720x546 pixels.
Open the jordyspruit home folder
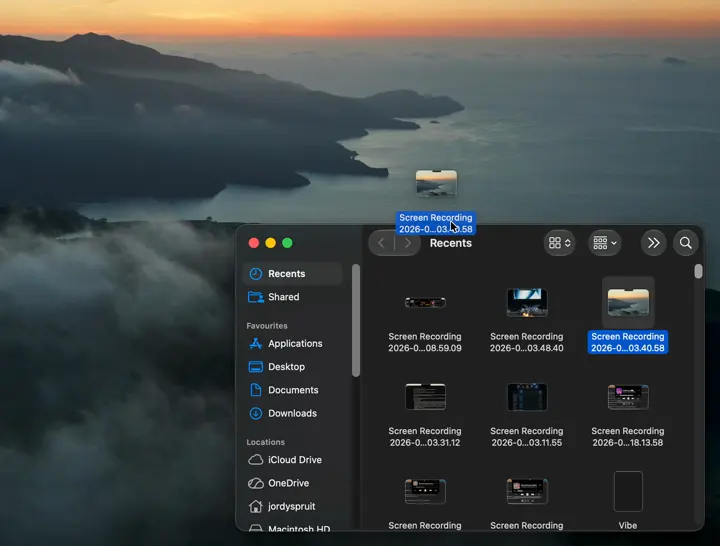point(293,507)
